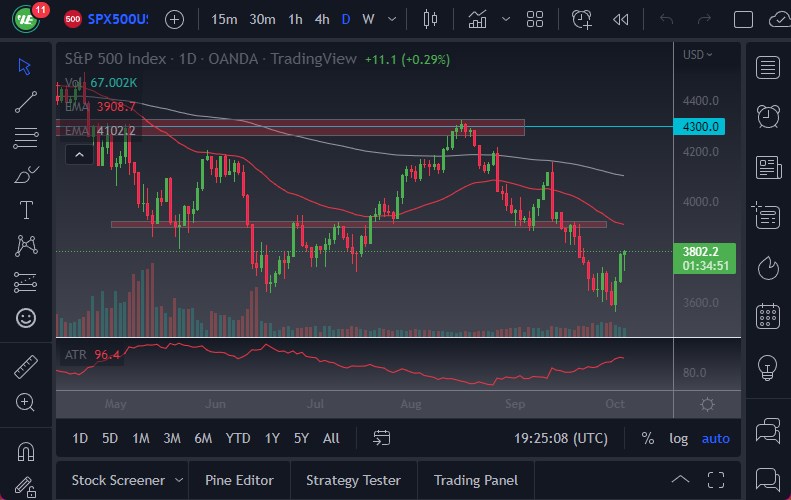
Task: Click the bar replay rewind icon
Action: [621, 19]
